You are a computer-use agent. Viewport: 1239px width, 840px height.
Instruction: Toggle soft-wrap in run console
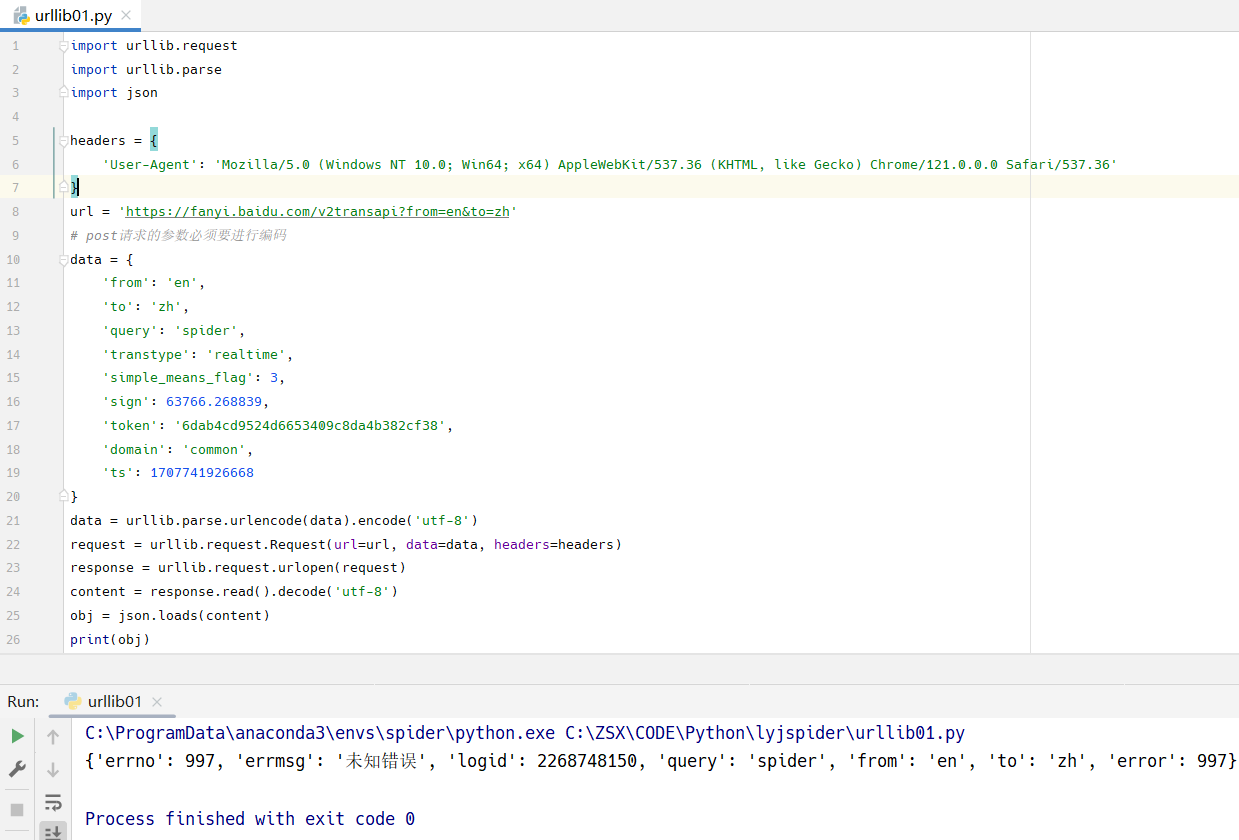coord(53,803)
